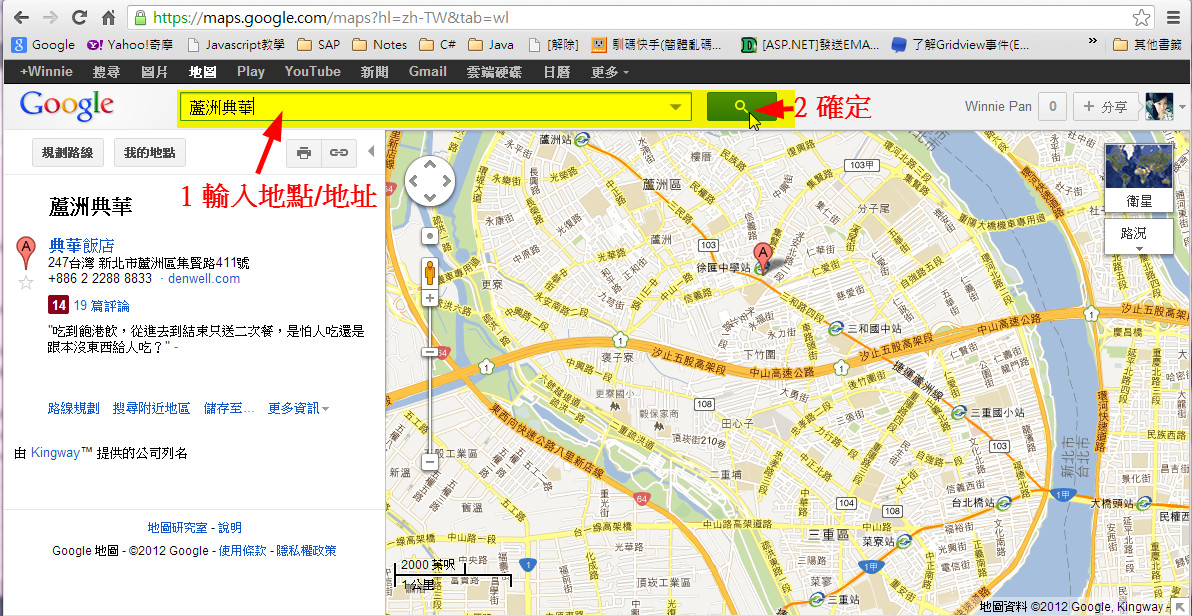Print the map with printer icon

pos(304,153)
